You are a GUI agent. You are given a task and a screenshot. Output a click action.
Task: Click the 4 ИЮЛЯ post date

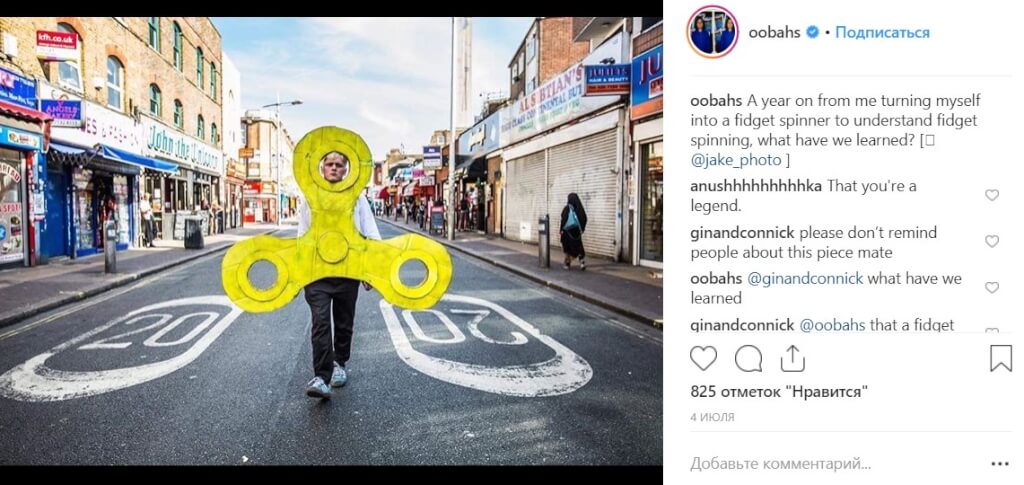pos(712,417)
